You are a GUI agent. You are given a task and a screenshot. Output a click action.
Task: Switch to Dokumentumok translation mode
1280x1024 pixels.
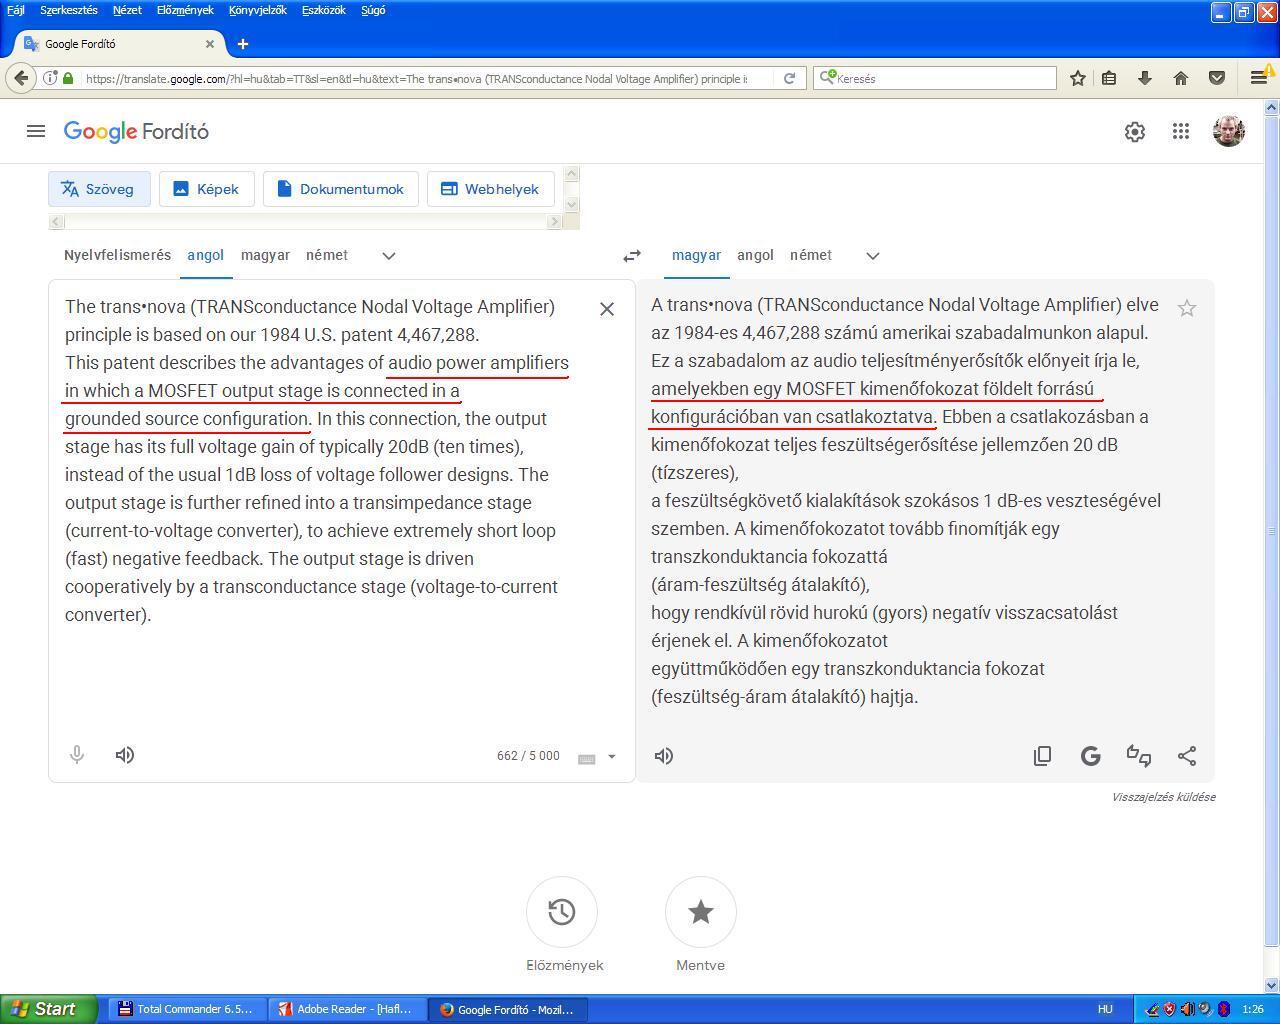[x=340, y=189]
